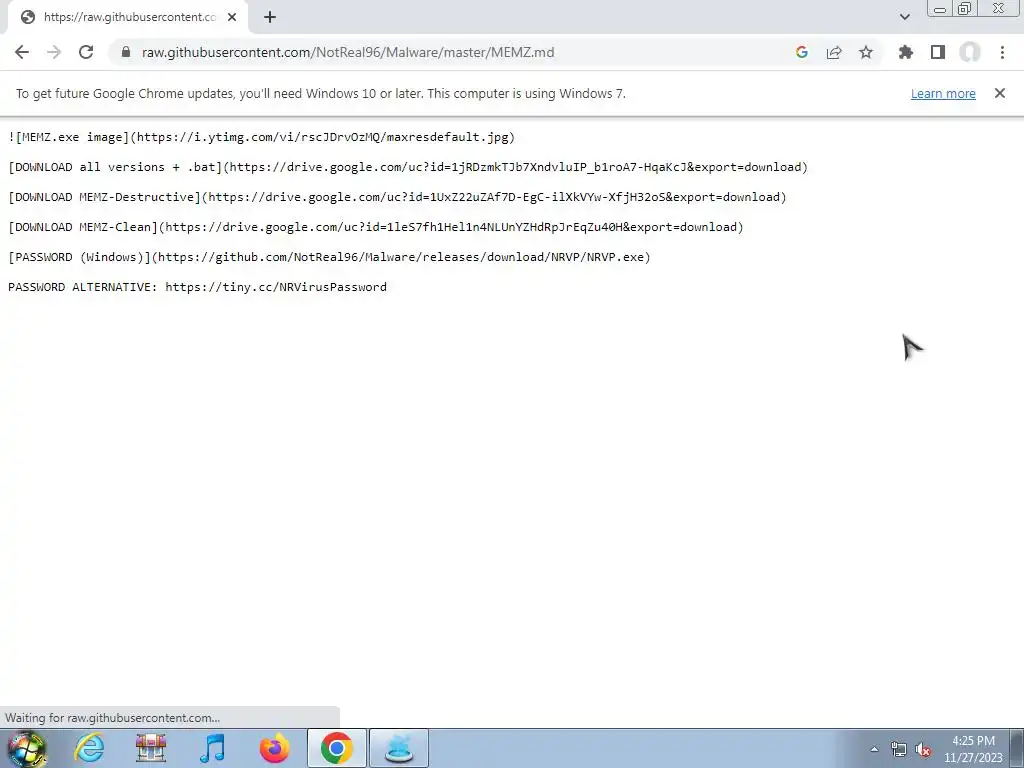Close the raw.githubusercontent tab
Screen dimensions: 1024x768
tap(232, 17)
